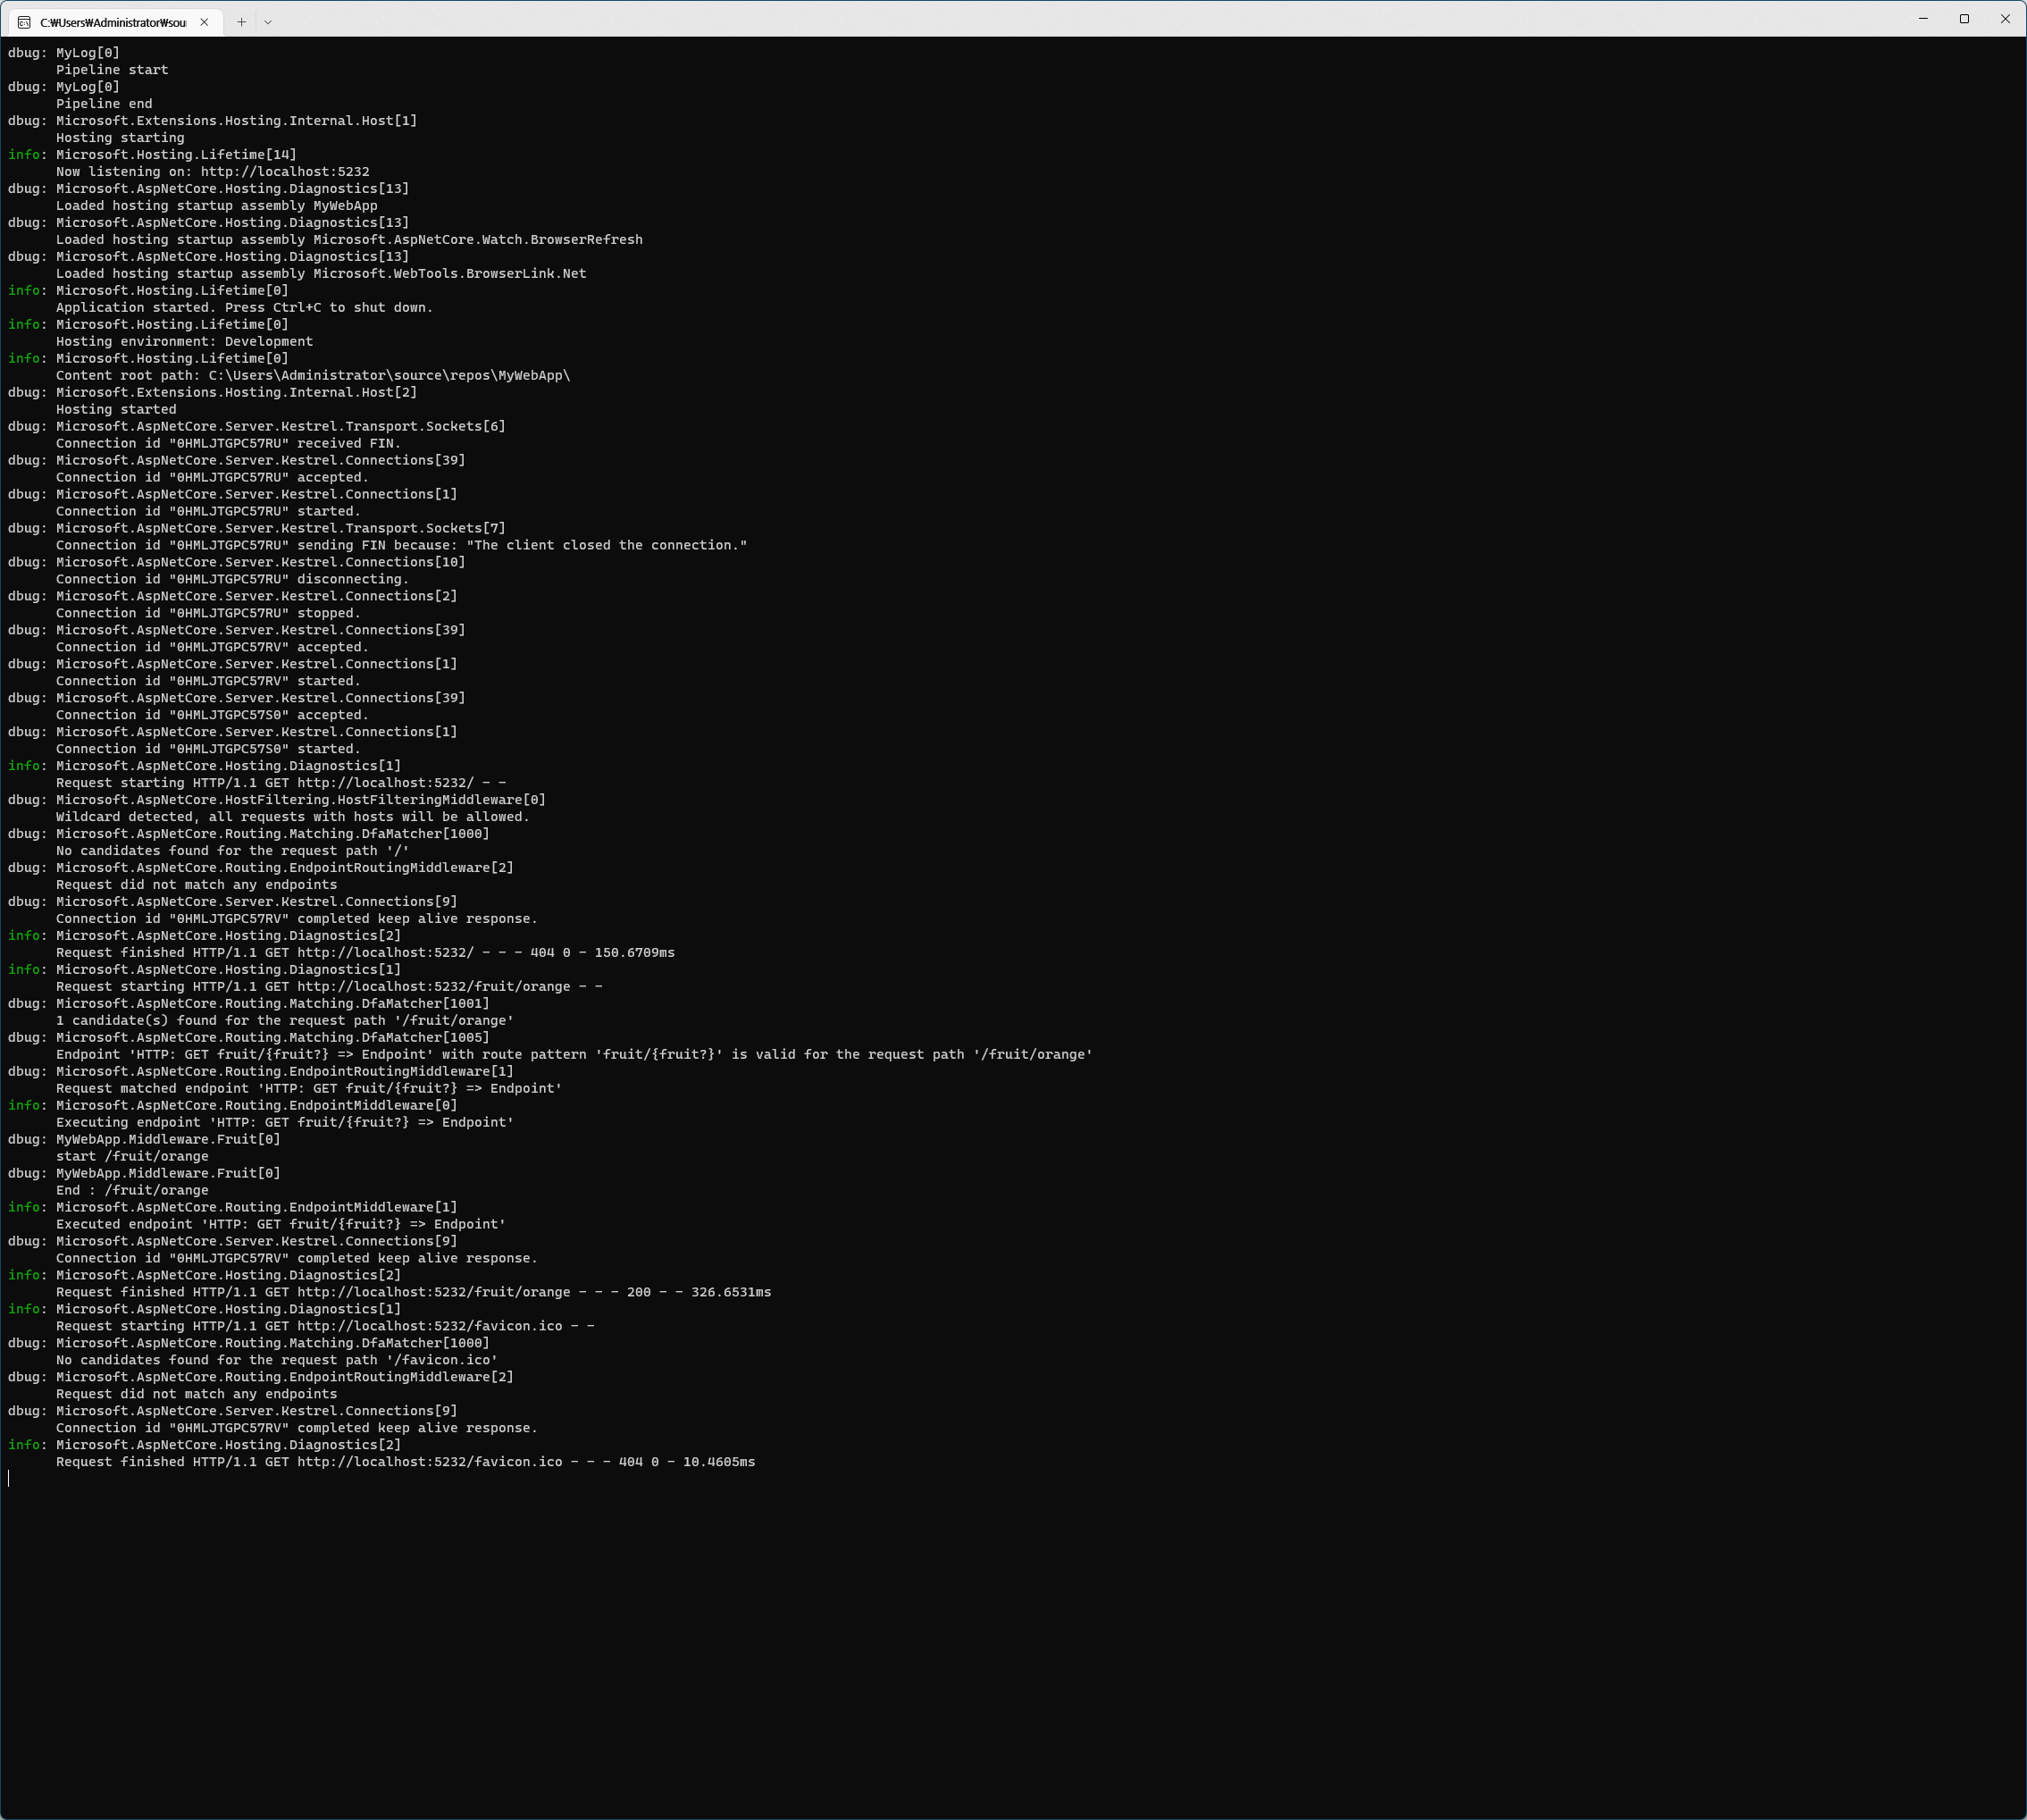This screenshot has height=1820, width=2027.
Task: Close the current terminal tab
Action: (x=204, y=22)
